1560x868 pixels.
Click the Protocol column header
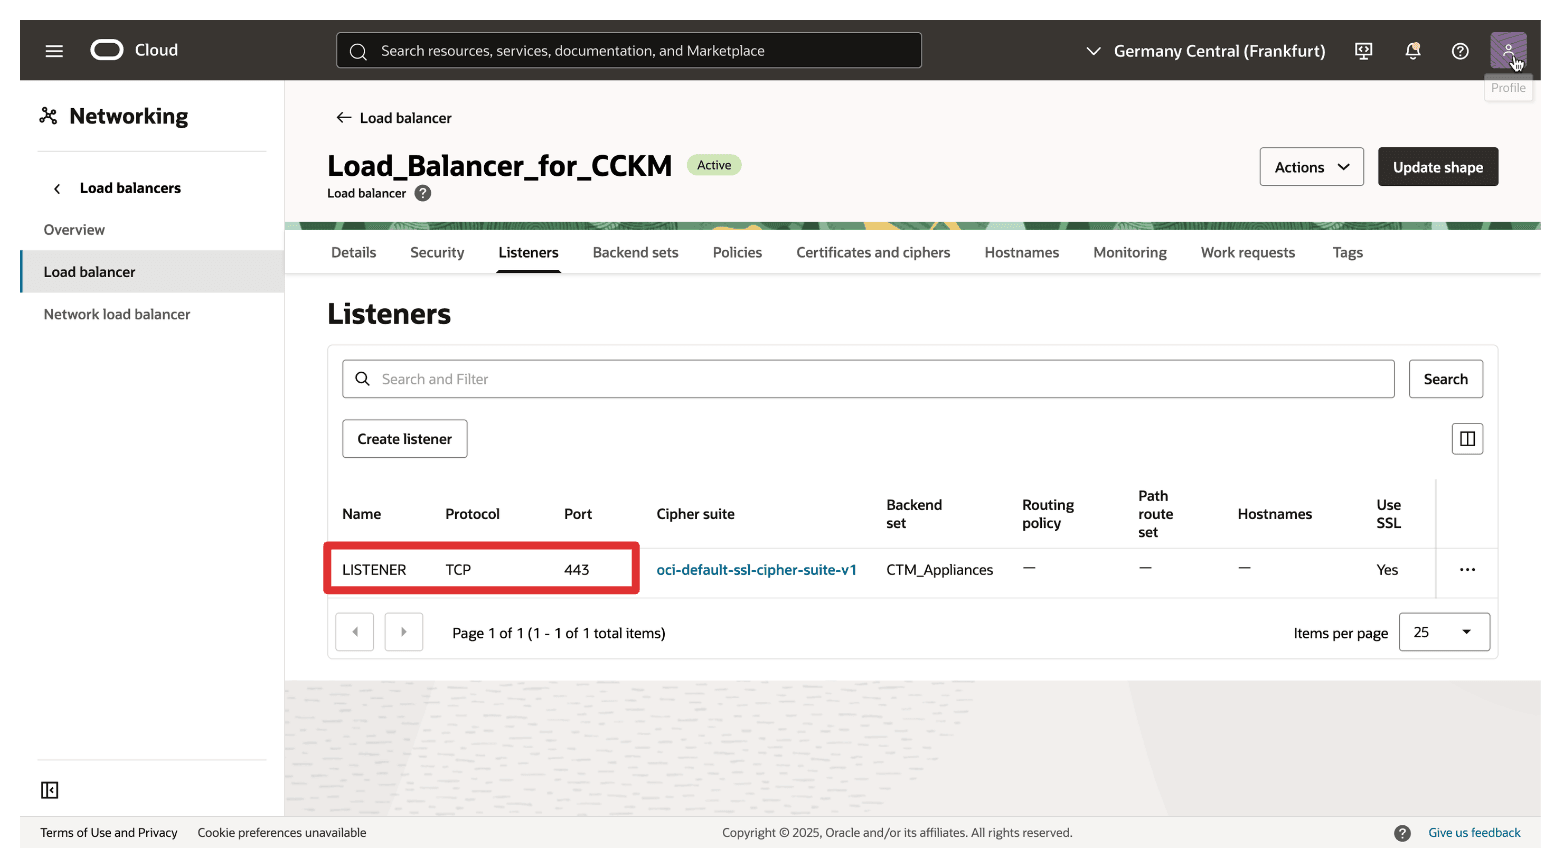click(472, 514)
